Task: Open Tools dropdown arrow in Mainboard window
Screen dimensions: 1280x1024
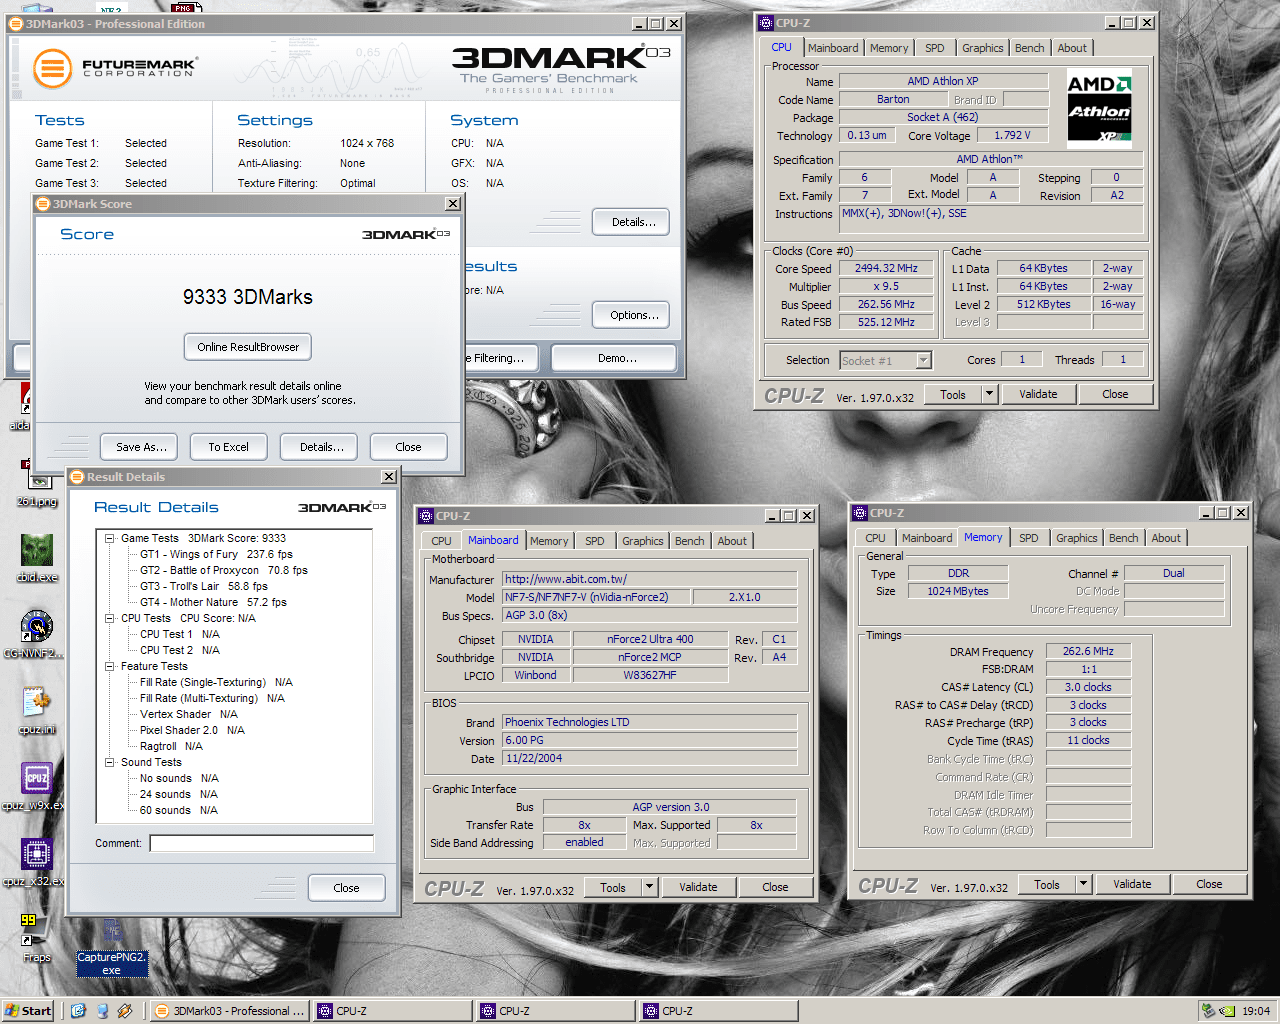Action: coord(649,887)
